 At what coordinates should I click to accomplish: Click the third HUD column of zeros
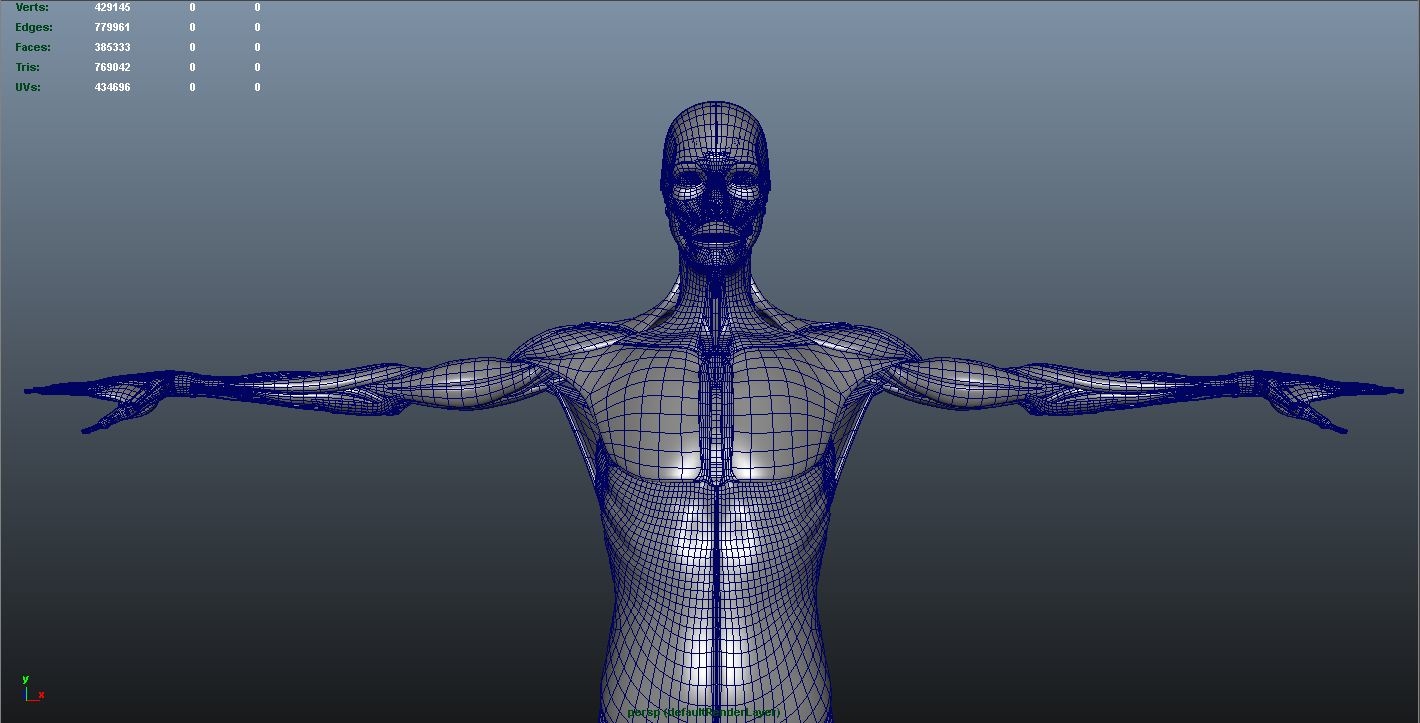click(x=257, y=47)
